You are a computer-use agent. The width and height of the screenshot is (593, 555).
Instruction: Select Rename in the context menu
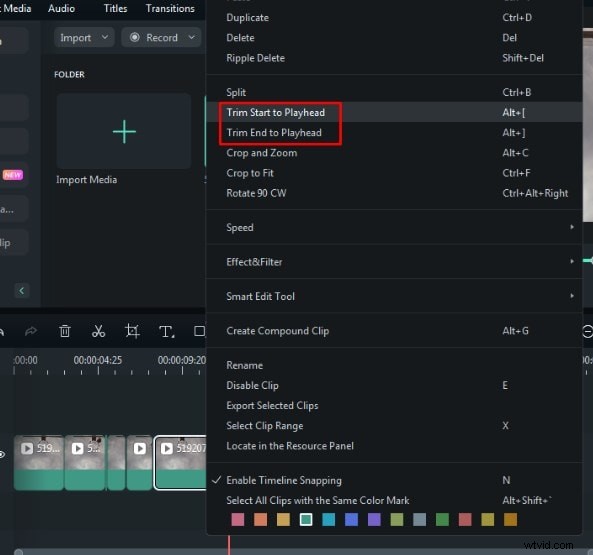point(393,365)
